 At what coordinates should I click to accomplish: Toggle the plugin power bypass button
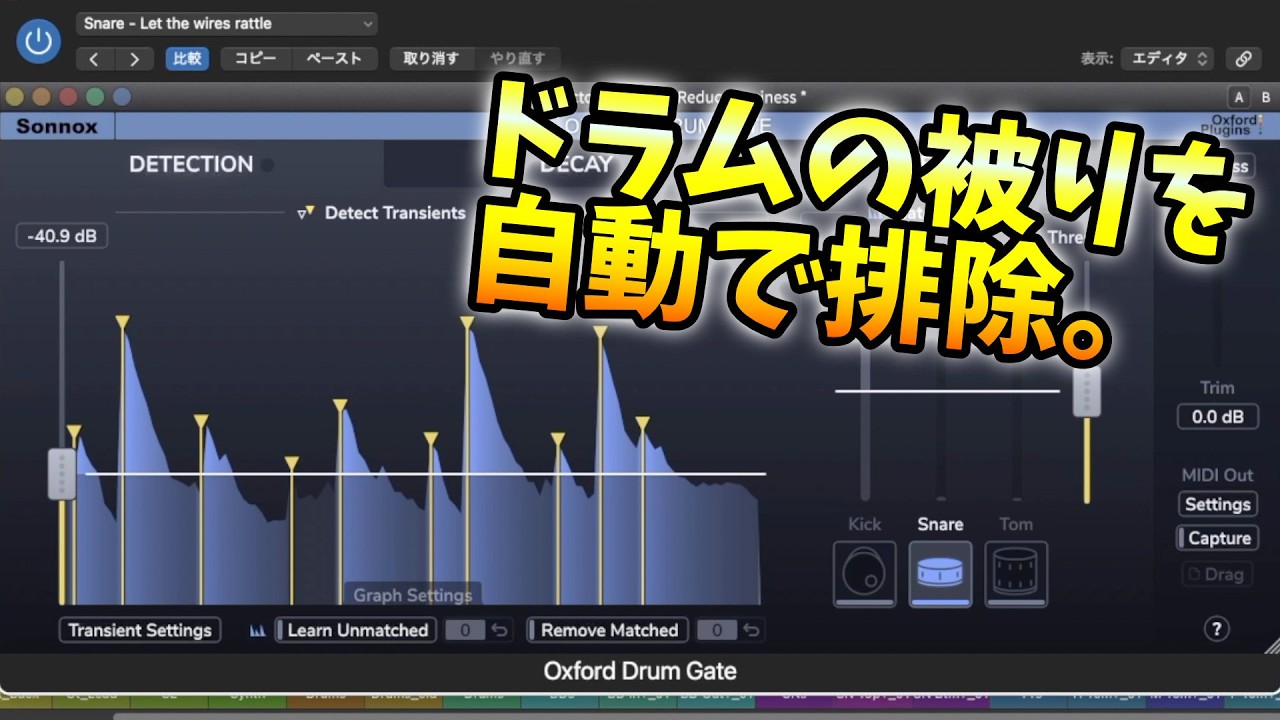coord(38,41)
